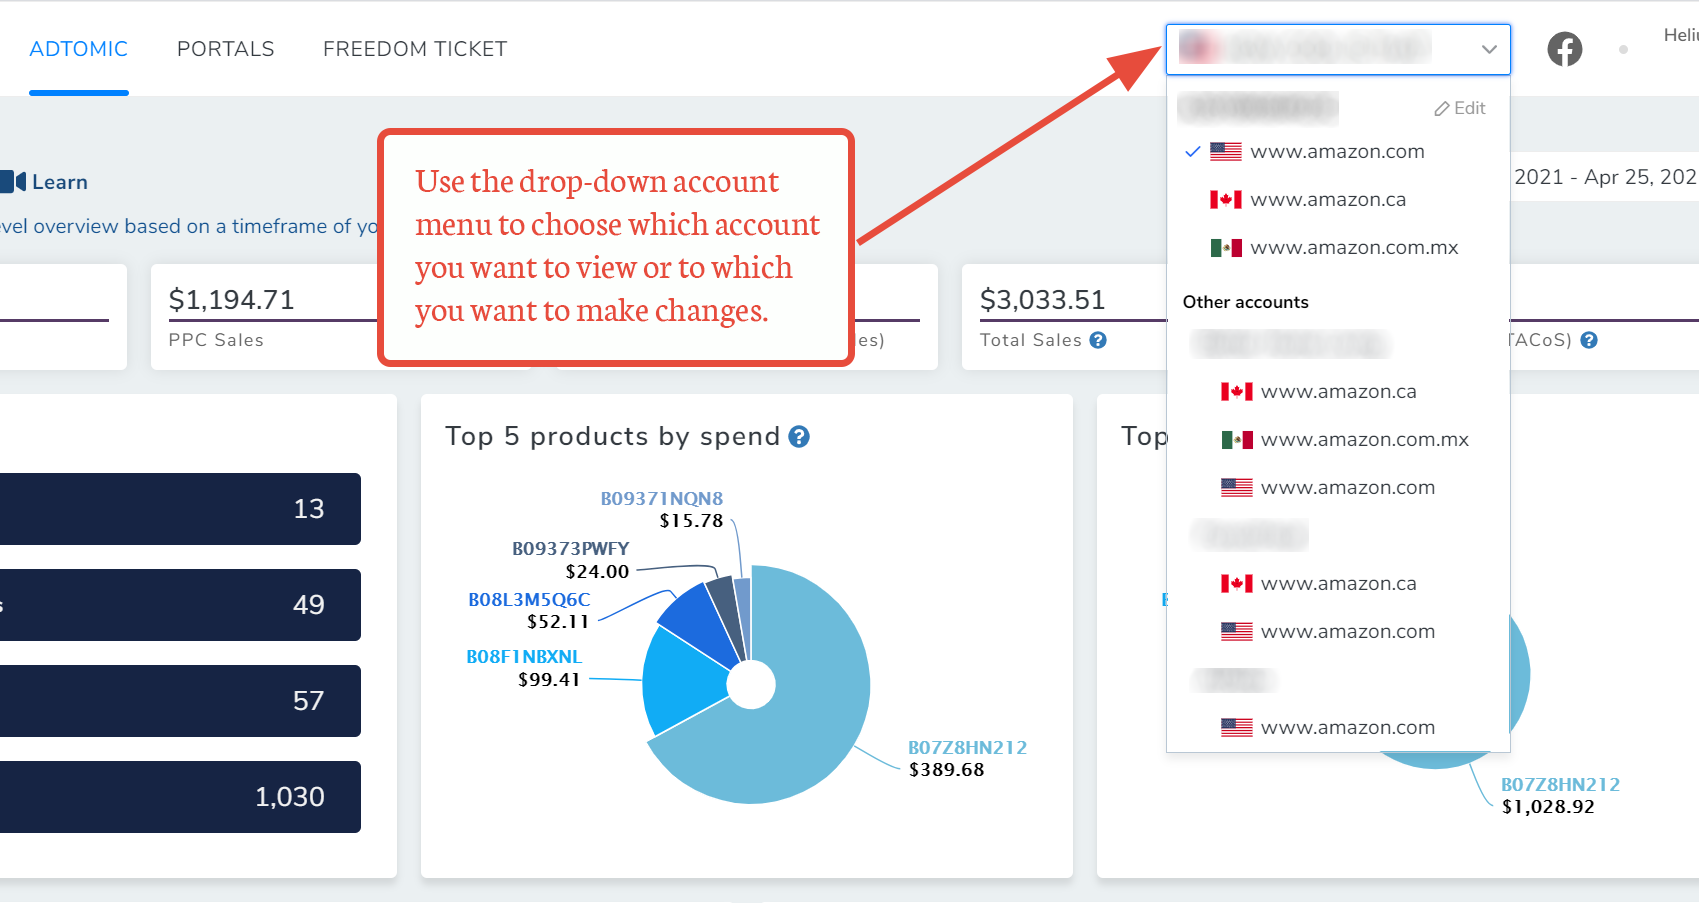Collapse the account drop-down chevron
This screenshot has width=1699, height=903.
tap(1489, 49)
